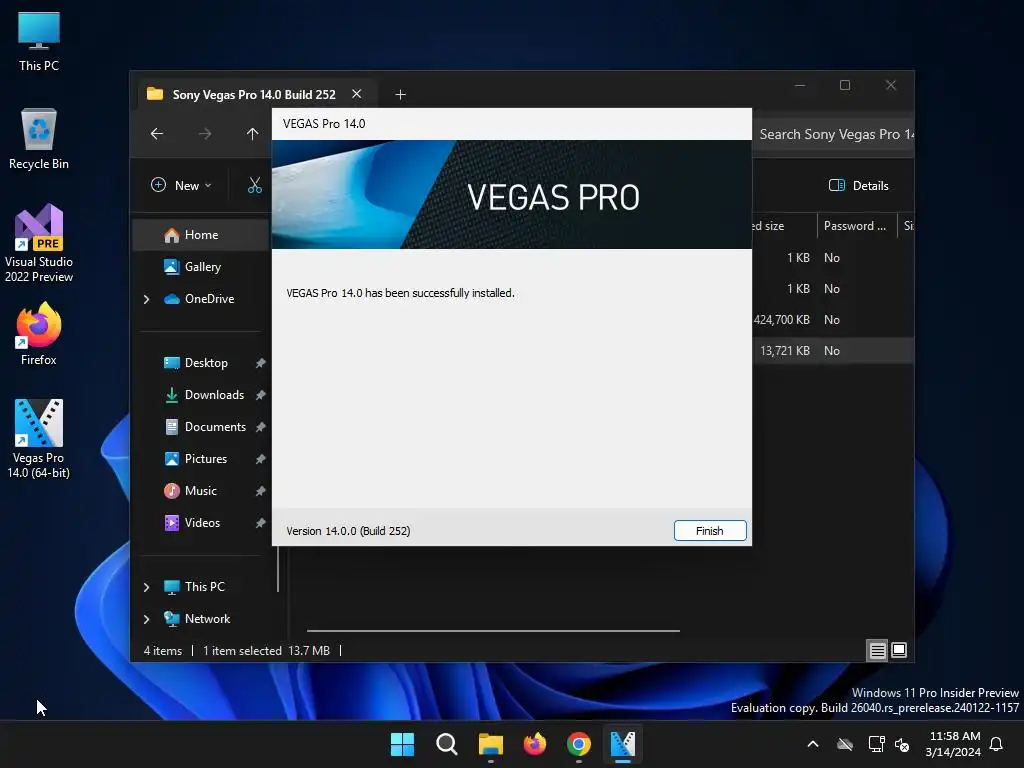
Task: Switch to large thumbnails view icon
Action: (x=899, y=650)
